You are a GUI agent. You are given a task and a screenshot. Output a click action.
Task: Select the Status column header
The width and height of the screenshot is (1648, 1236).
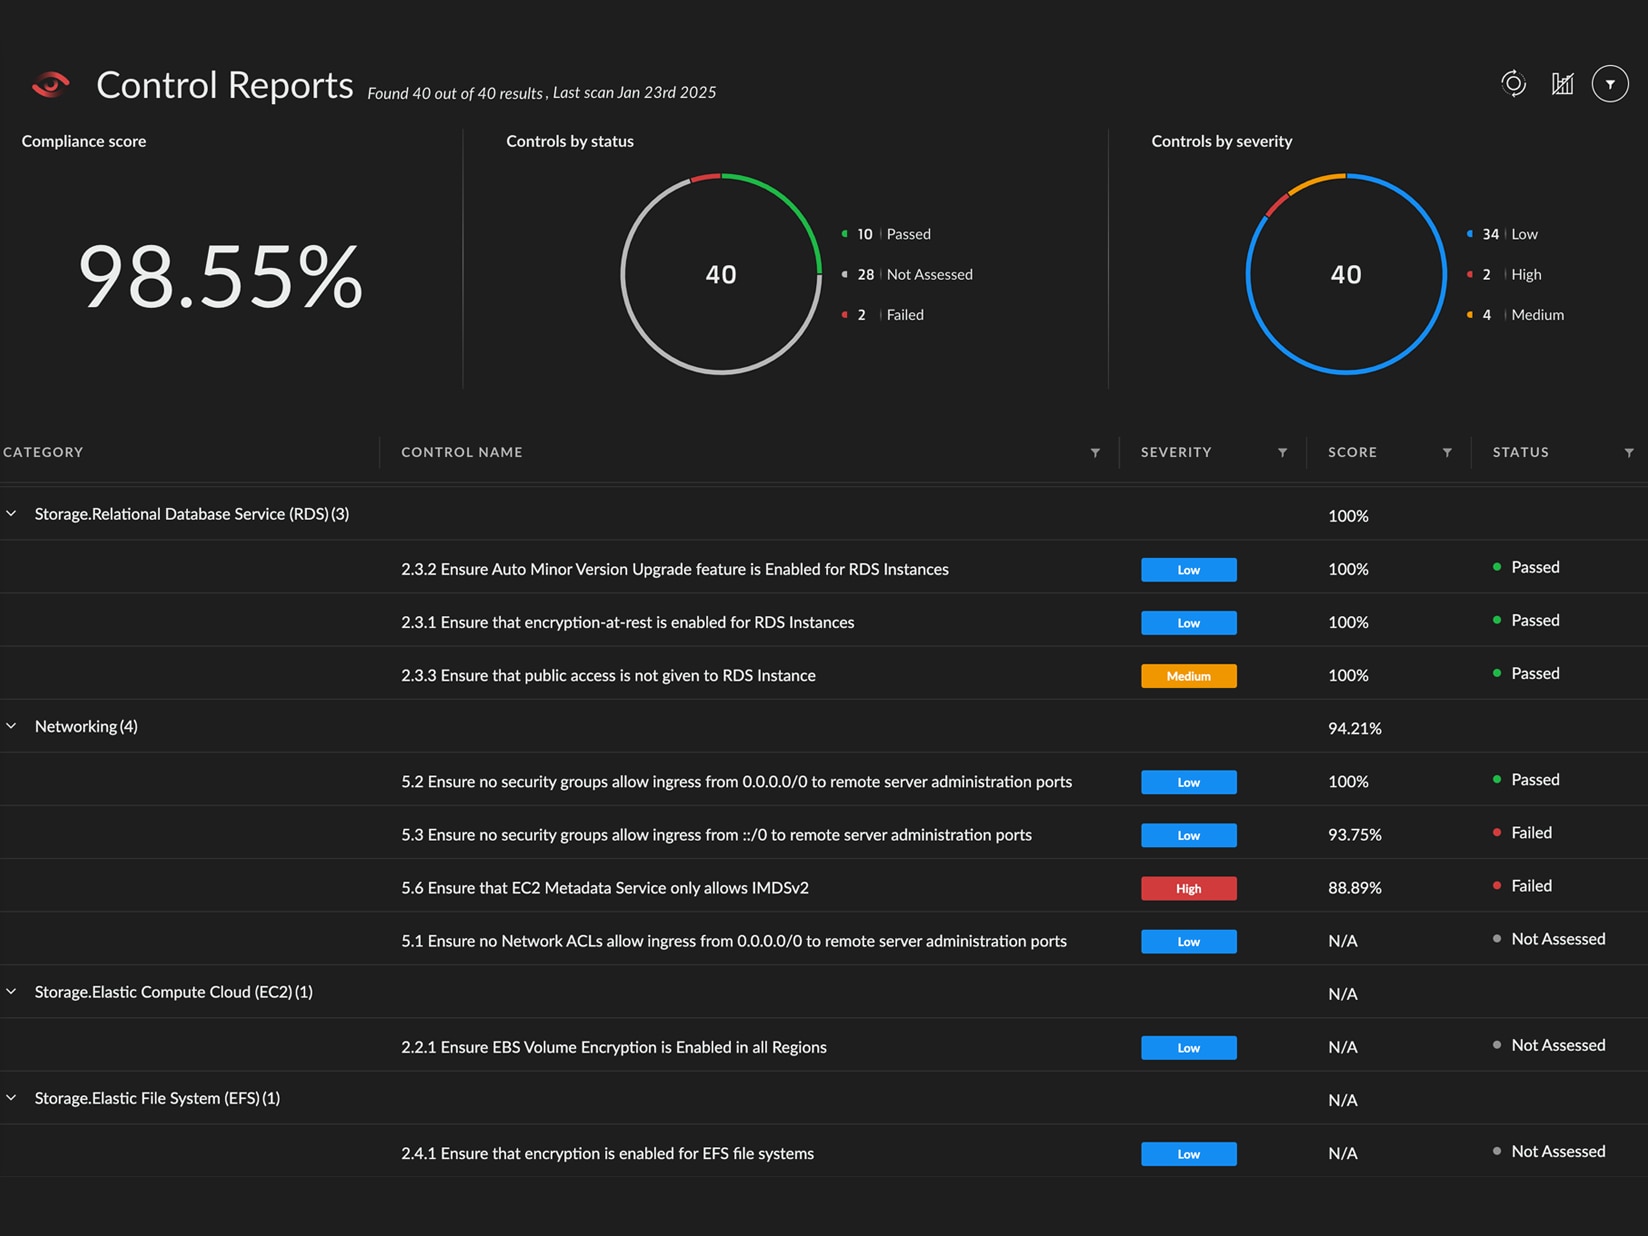(x=1520, y=452)
